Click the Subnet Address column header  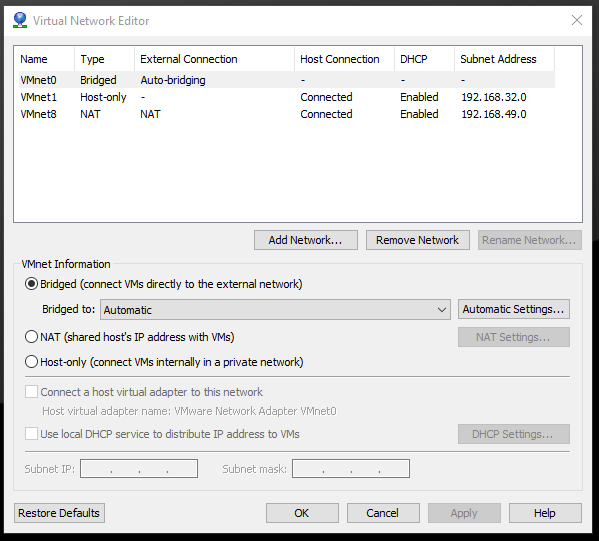[x=504, y=59]
